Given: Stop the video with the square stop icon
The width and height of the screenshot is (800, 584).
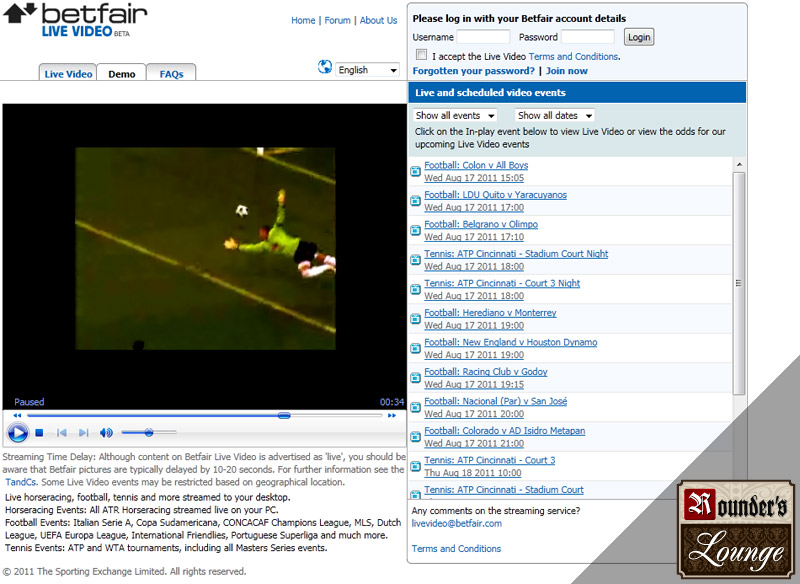Looking at the screenshot, I should pos(39,433).
